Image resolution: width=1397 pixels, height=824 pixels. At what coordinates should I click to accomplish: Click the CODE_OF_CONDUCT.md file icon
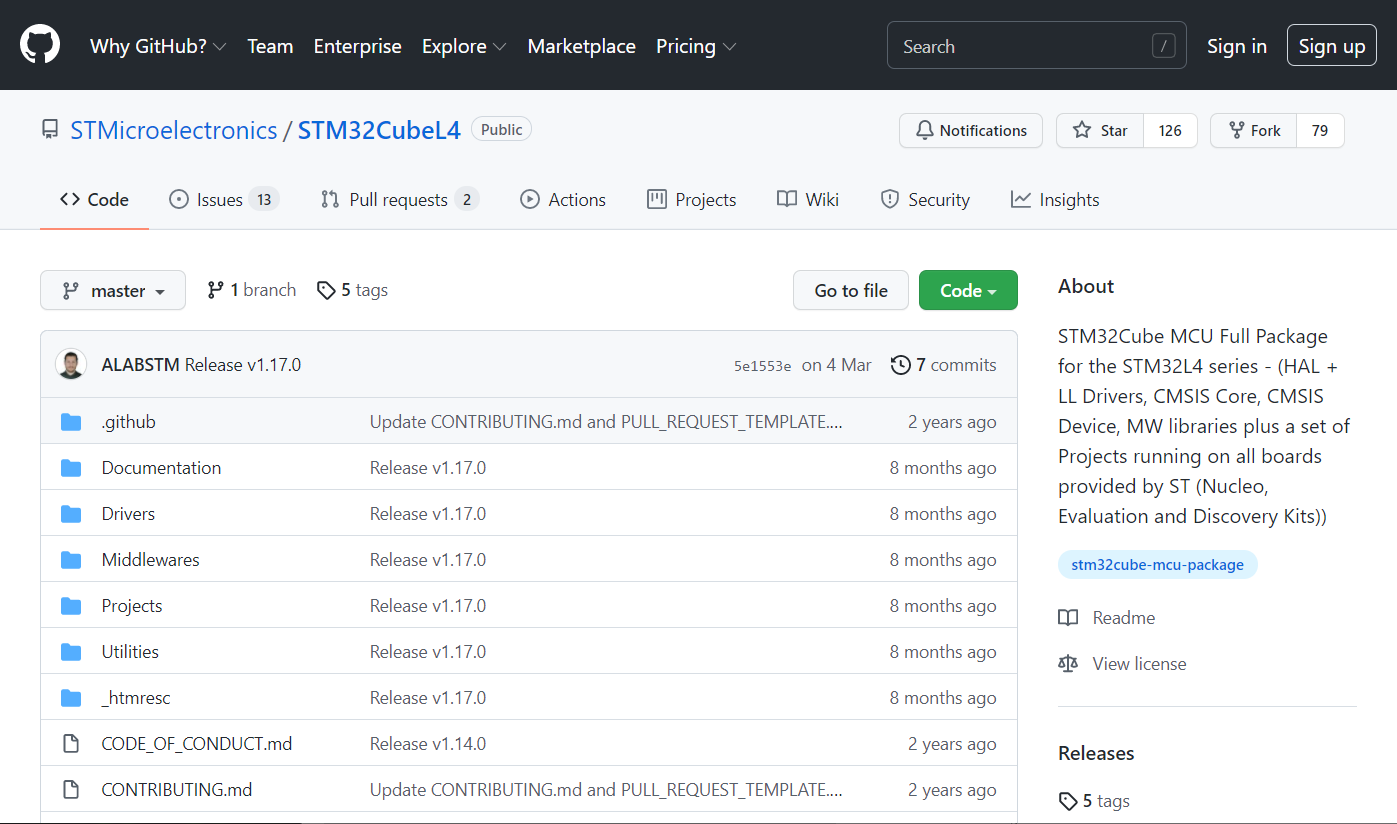pos(71,744)
